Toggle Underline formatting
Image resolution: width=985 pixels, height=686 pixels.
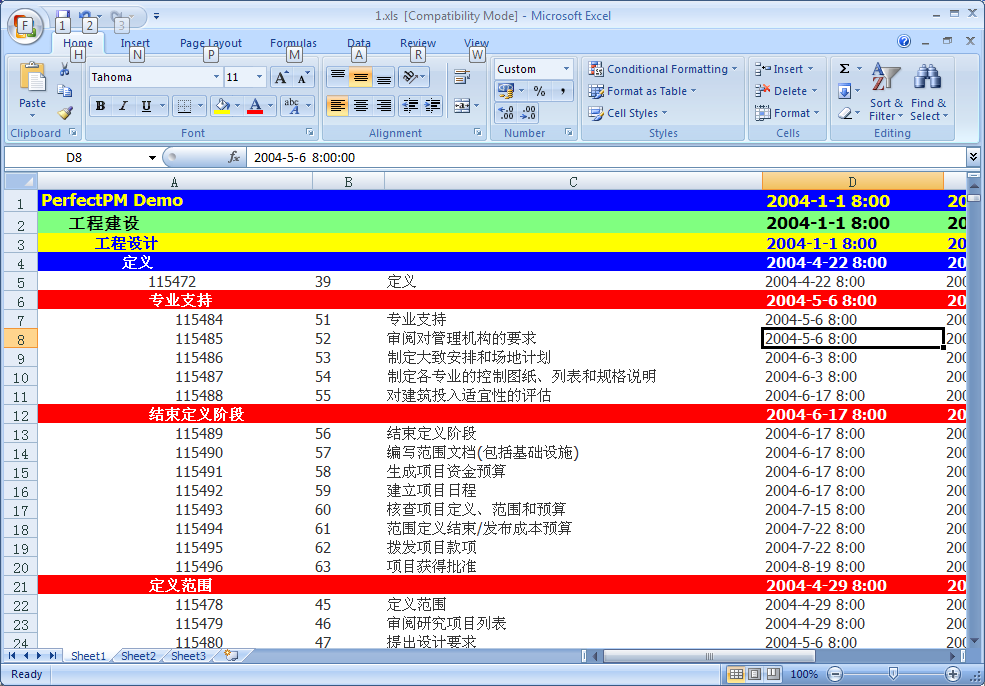[x=146, y=106]
